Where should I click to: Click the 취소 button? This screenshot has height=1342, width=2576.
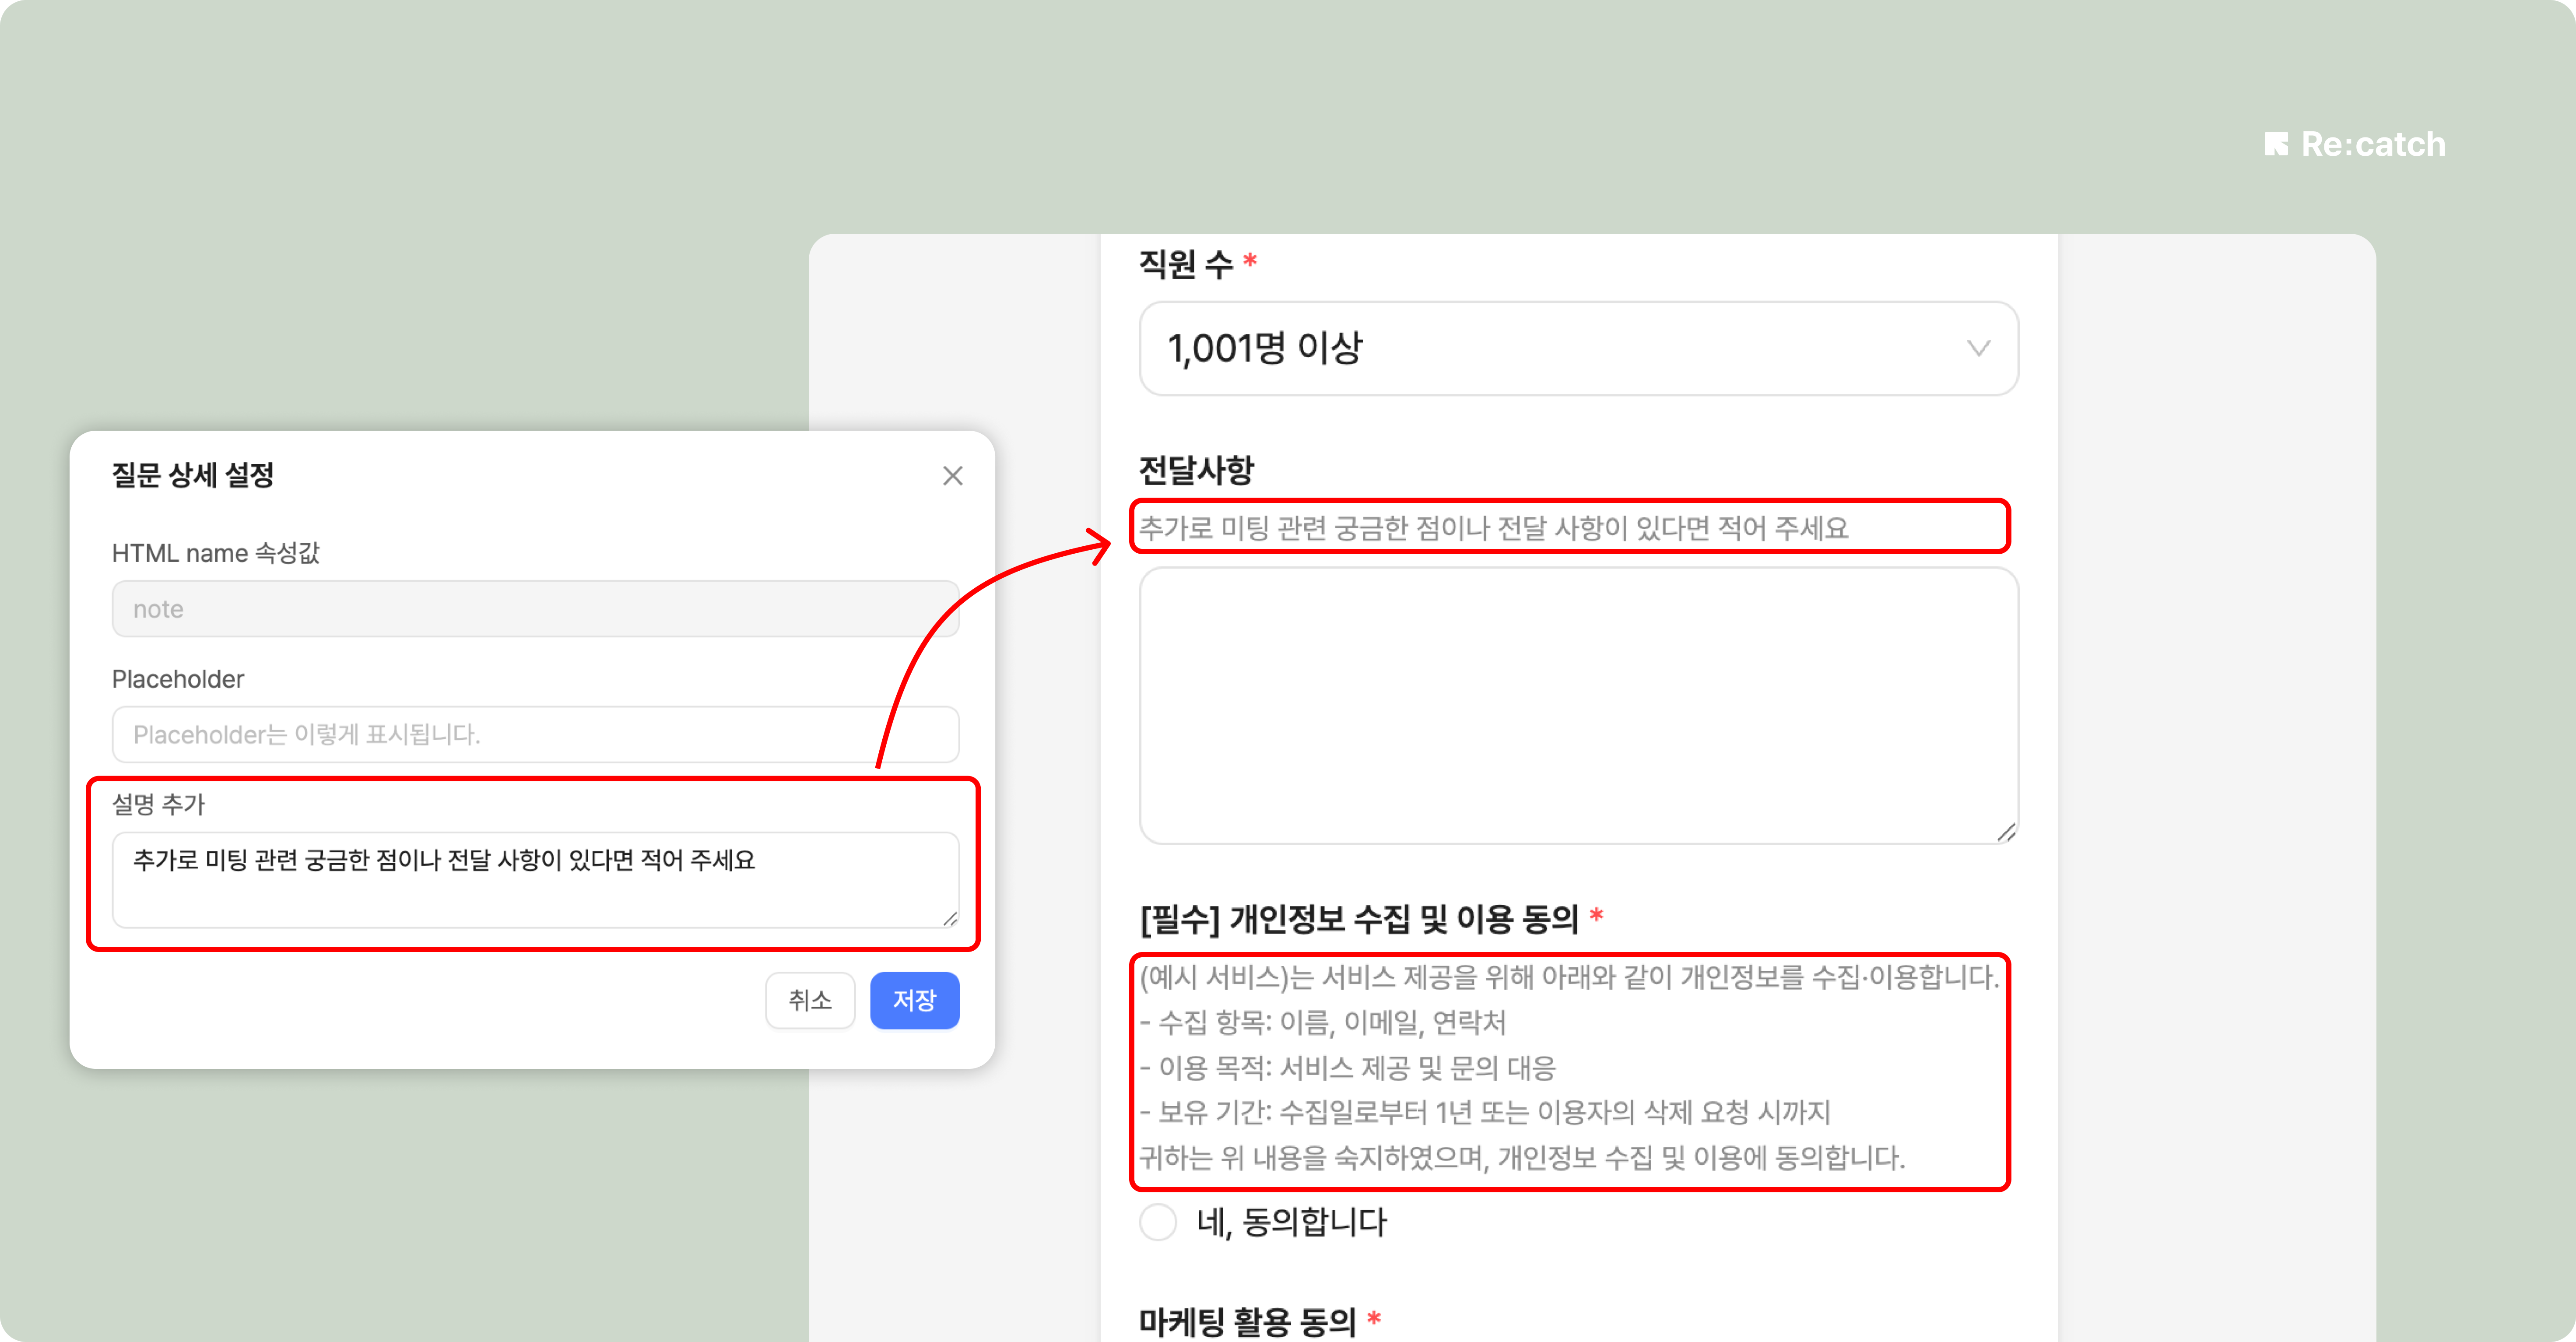click(x=810, y=1000)
